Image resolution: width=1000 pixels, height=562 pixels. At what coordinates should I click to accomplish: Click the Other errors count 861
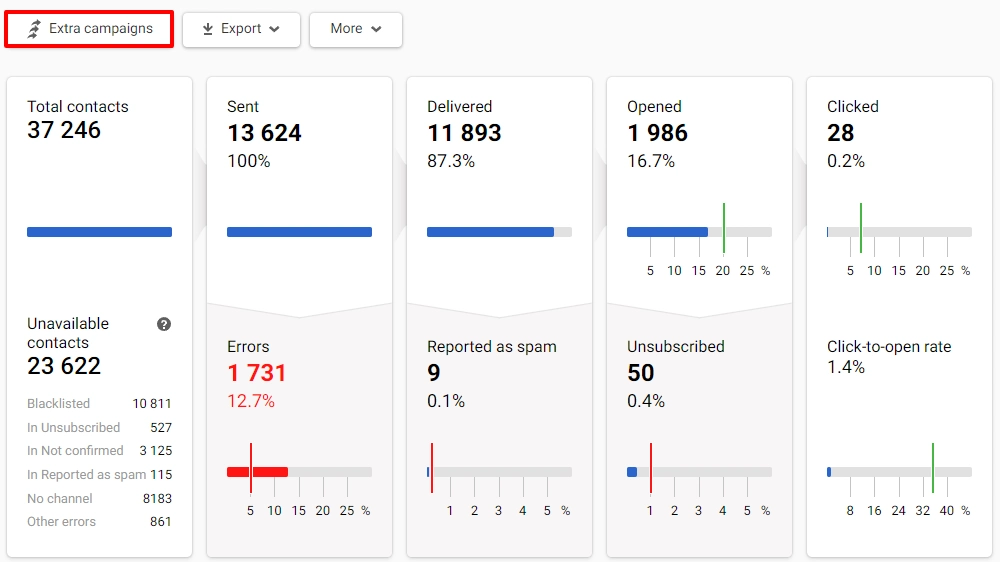pyautogui.click(x=161, y=522)
